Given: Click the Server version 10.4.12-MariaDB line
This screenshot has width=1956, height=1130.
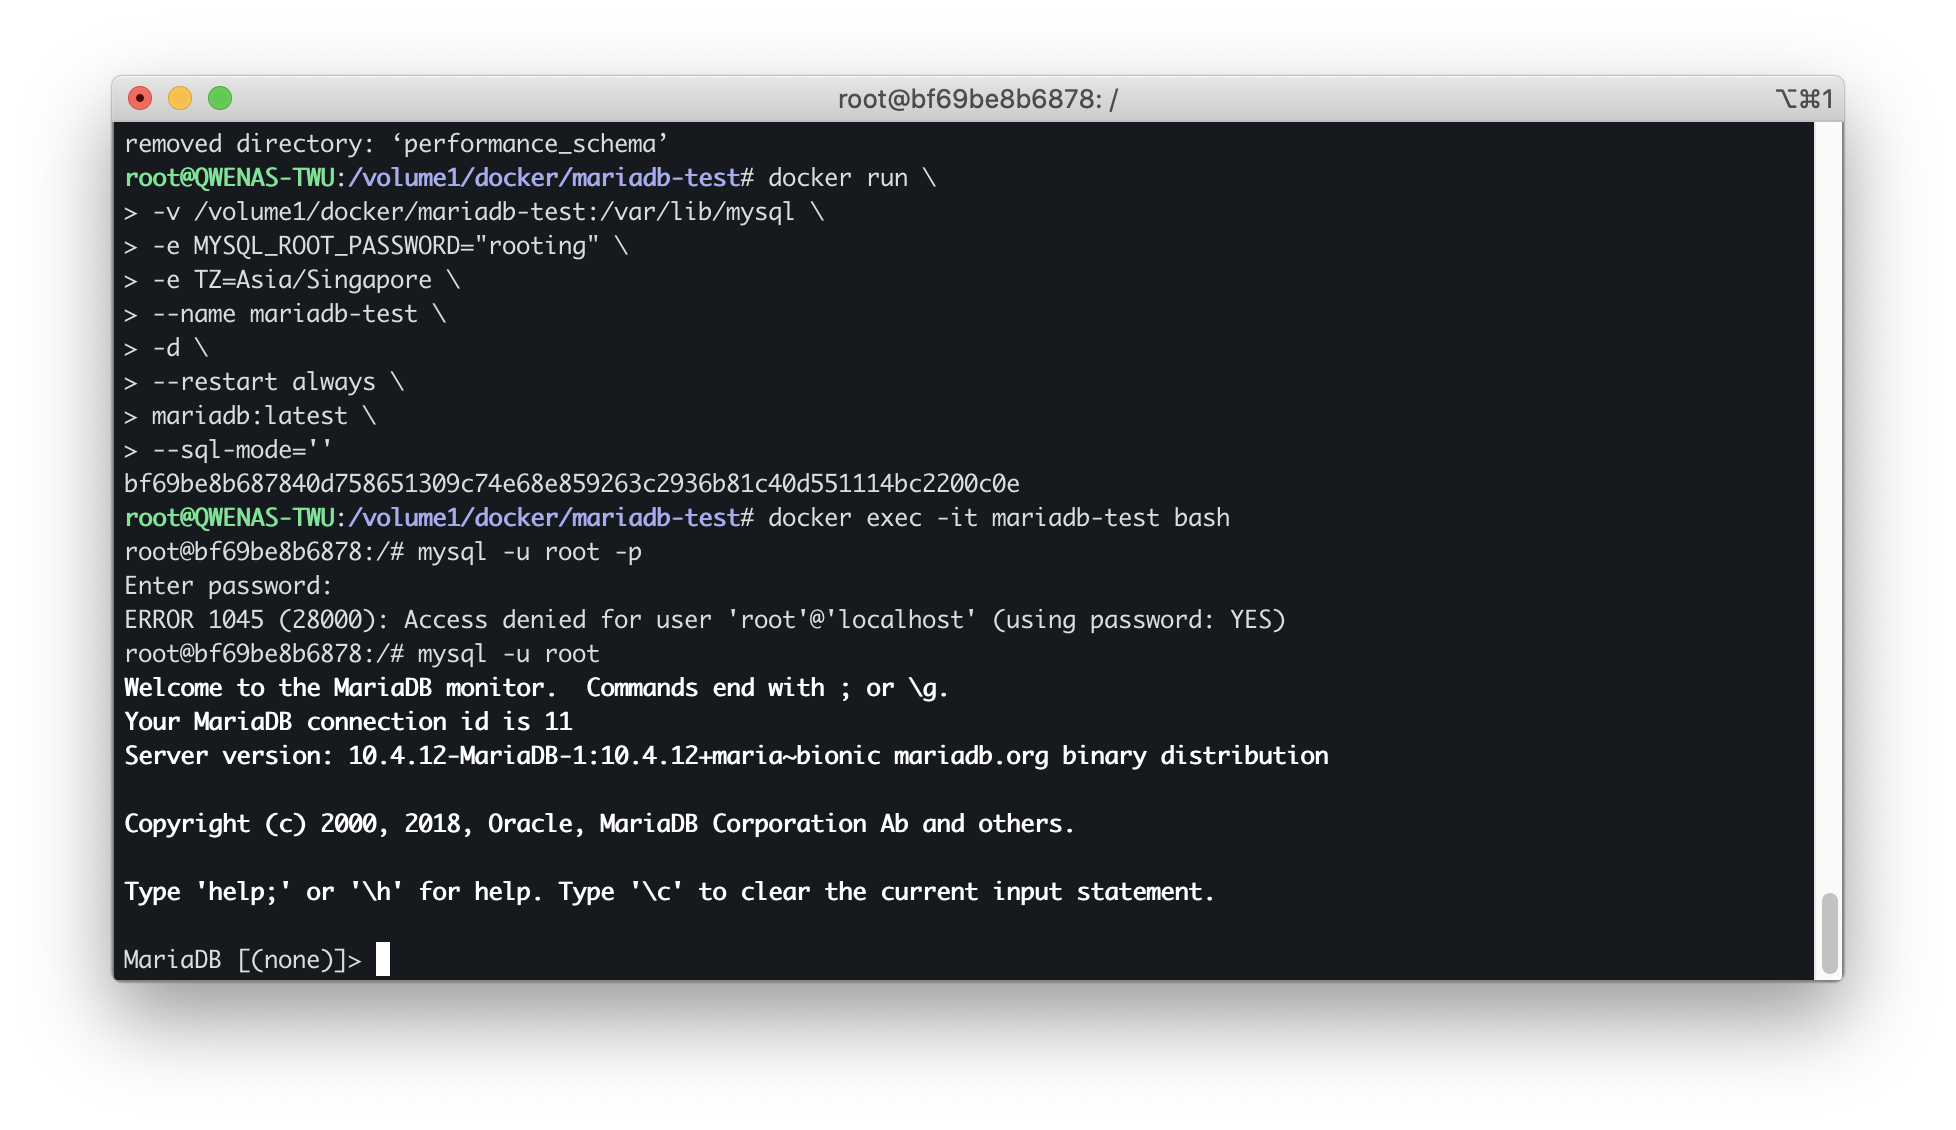Looking at the screenshot, I should (726, 756).
